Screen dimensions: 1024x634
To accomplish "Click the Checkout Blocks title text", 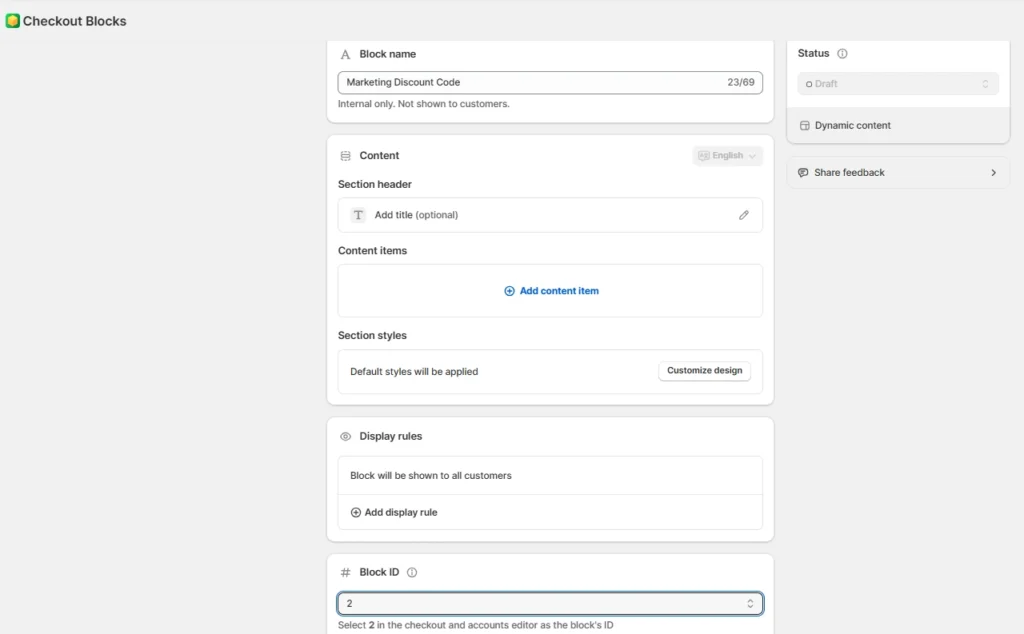I will pyautogui.click(x=75, y=21).
